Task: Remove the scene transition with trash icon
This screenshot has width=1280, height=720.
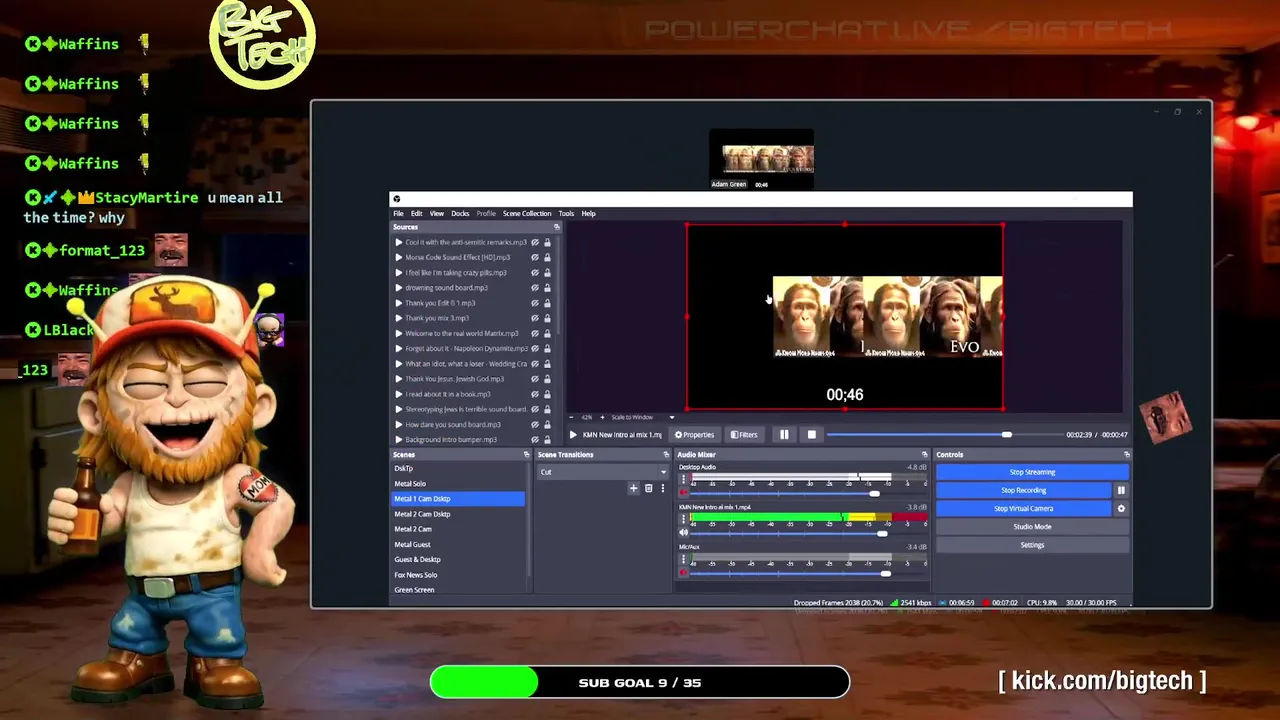Action: (x=648, y=488)
